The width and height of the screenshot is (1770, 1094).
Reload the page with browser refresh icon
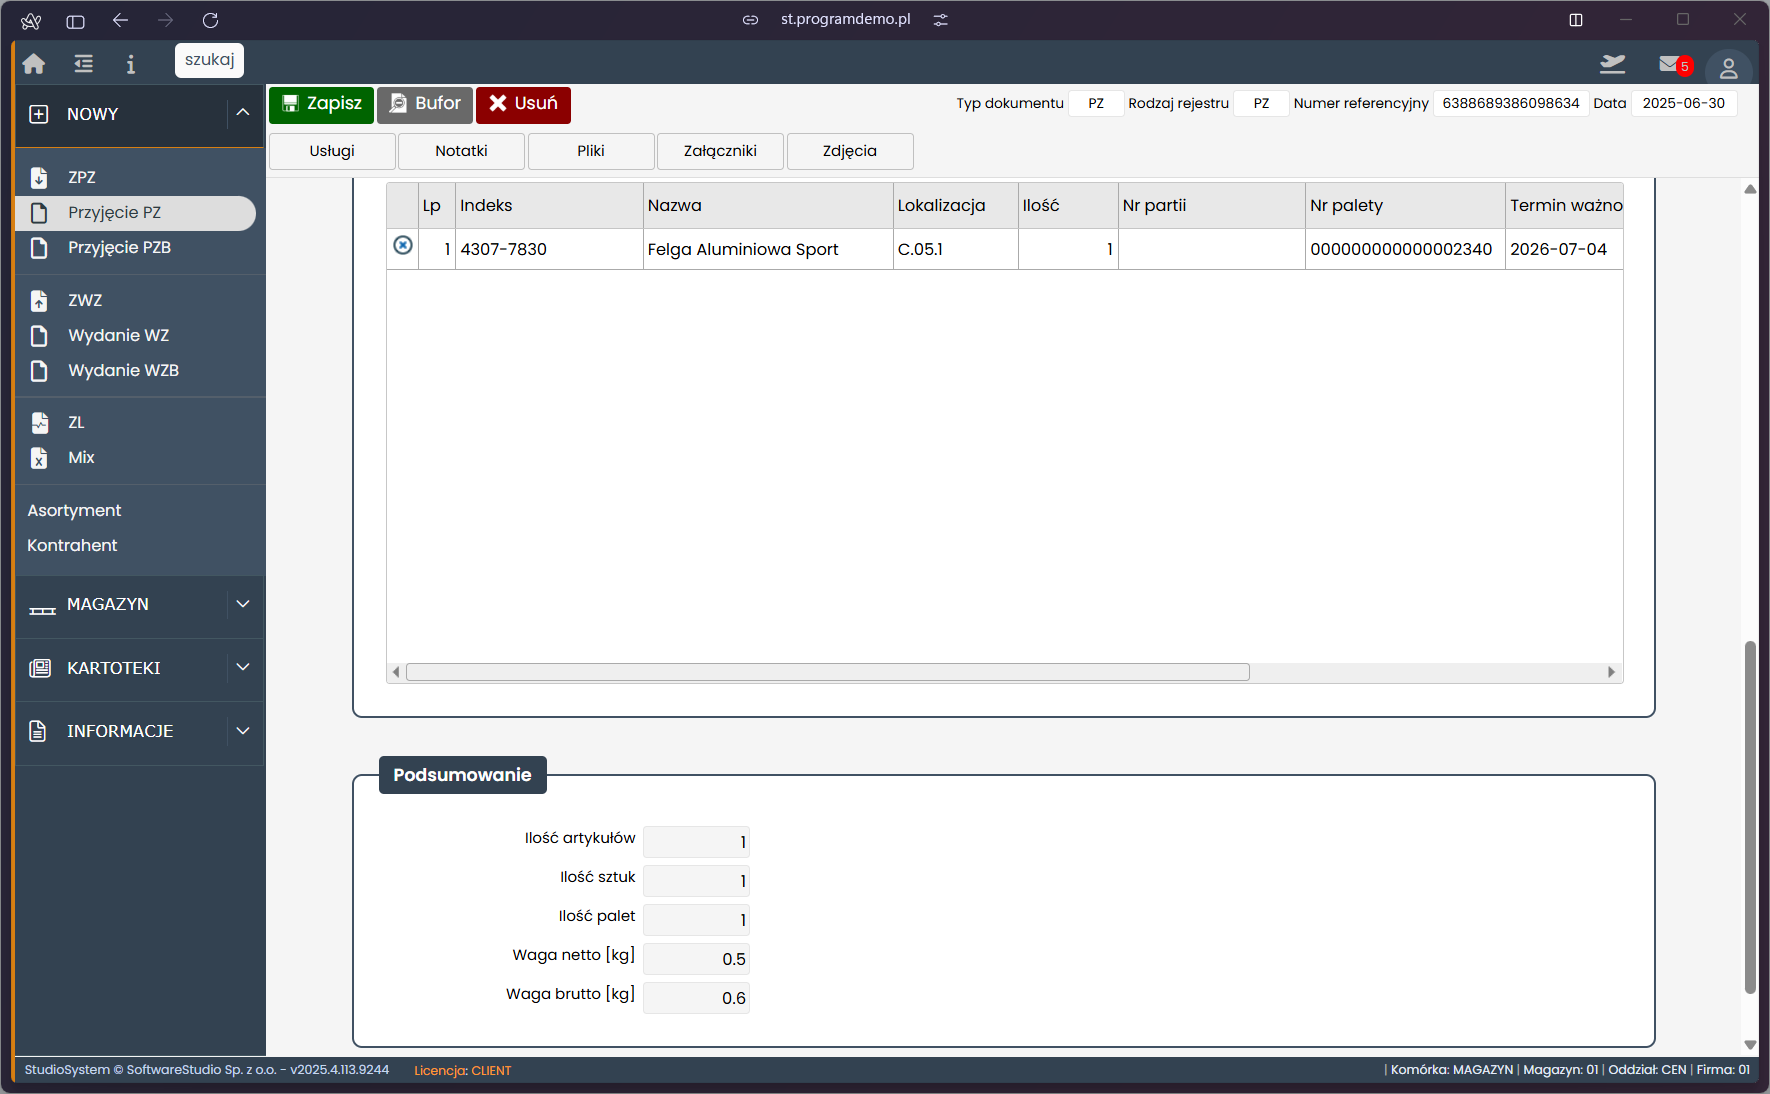[210, 20]
